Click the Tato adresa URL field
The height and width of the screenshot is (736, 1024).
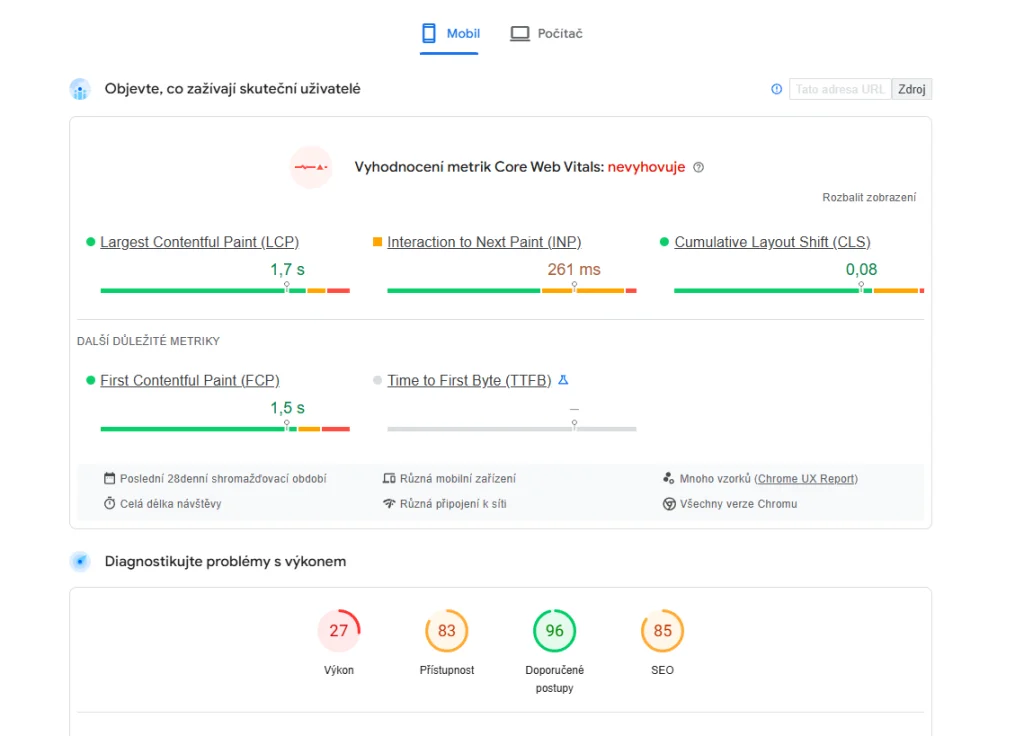(840, 89)
